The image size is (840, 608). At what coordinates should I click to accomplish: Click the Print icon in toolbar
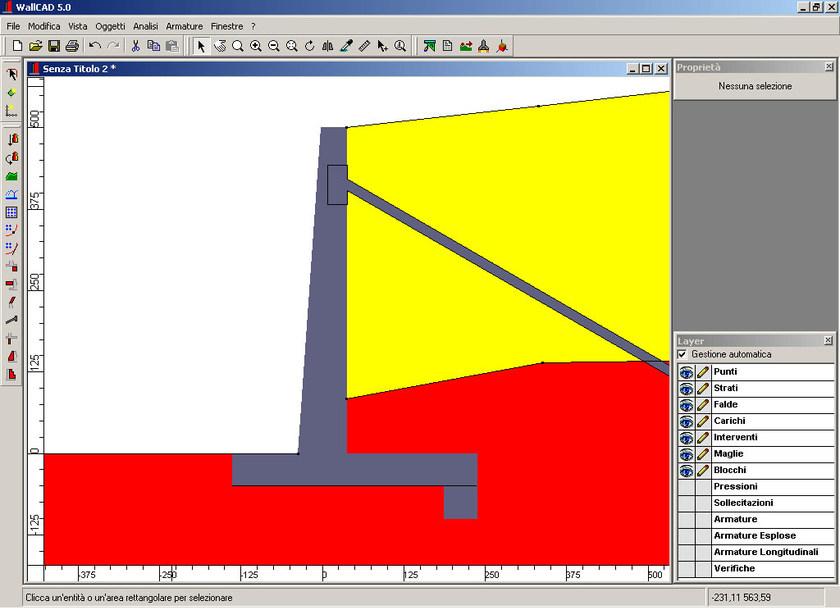click(x=72, y=46)
